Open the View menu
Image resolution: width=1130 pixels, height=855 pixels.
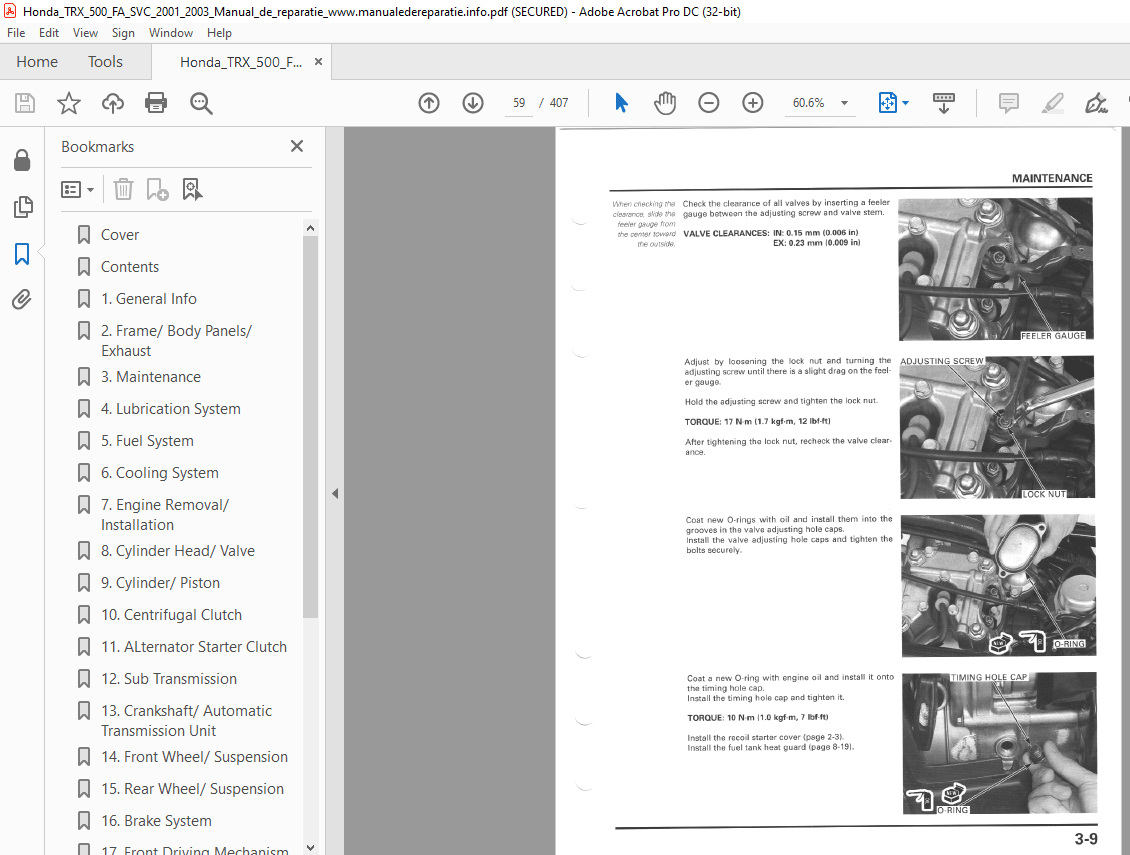point(85,33)
